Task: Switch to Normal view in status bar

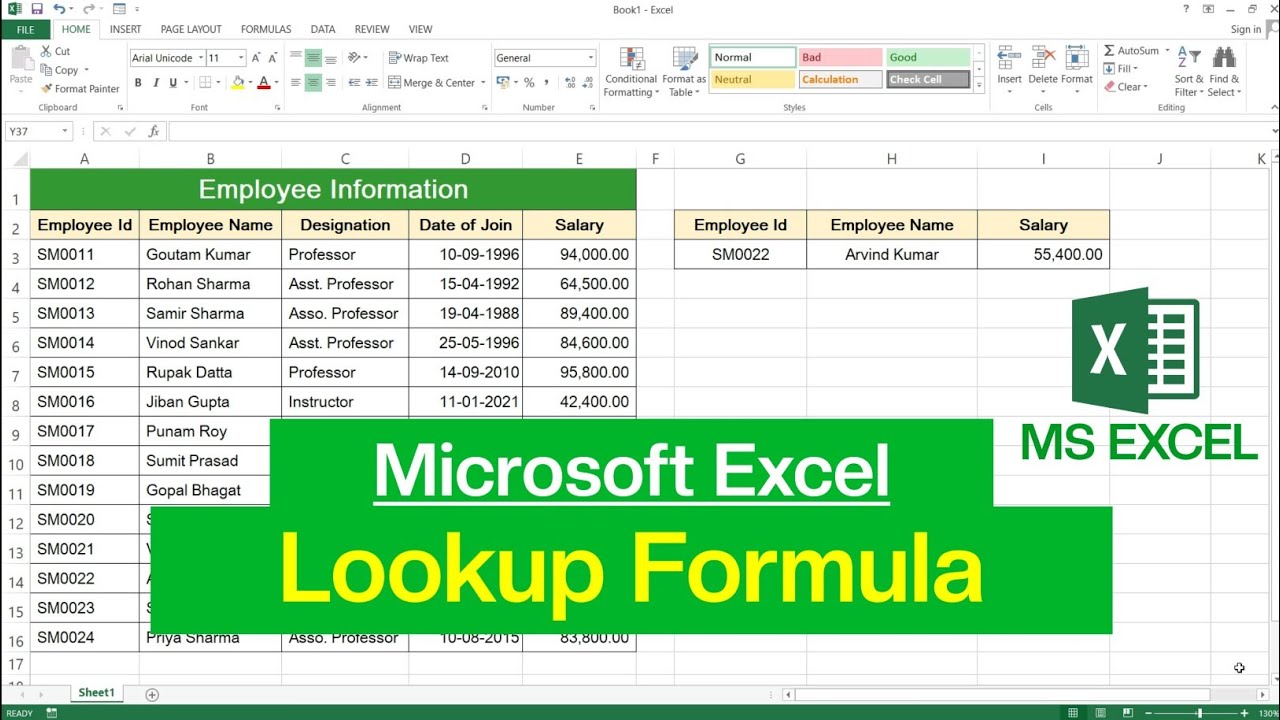Action: tap(1073, 713)
